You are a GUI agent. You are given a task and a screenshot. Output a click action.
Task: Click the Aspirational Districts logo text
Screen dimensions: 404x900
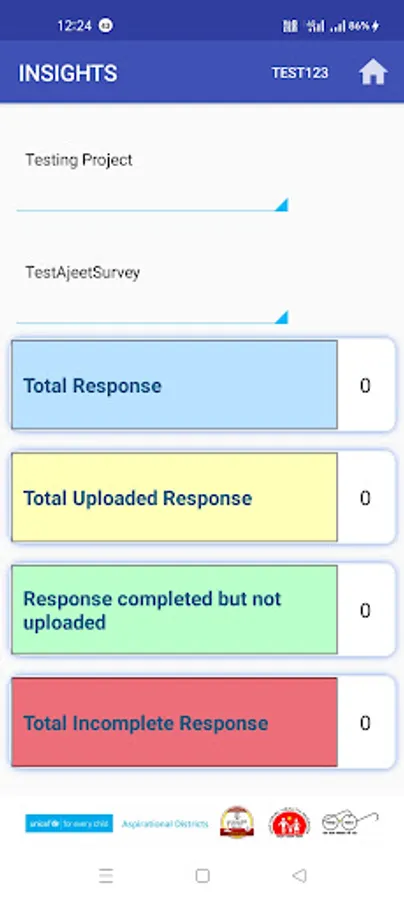pyautogui.click(x=165, y=824)
